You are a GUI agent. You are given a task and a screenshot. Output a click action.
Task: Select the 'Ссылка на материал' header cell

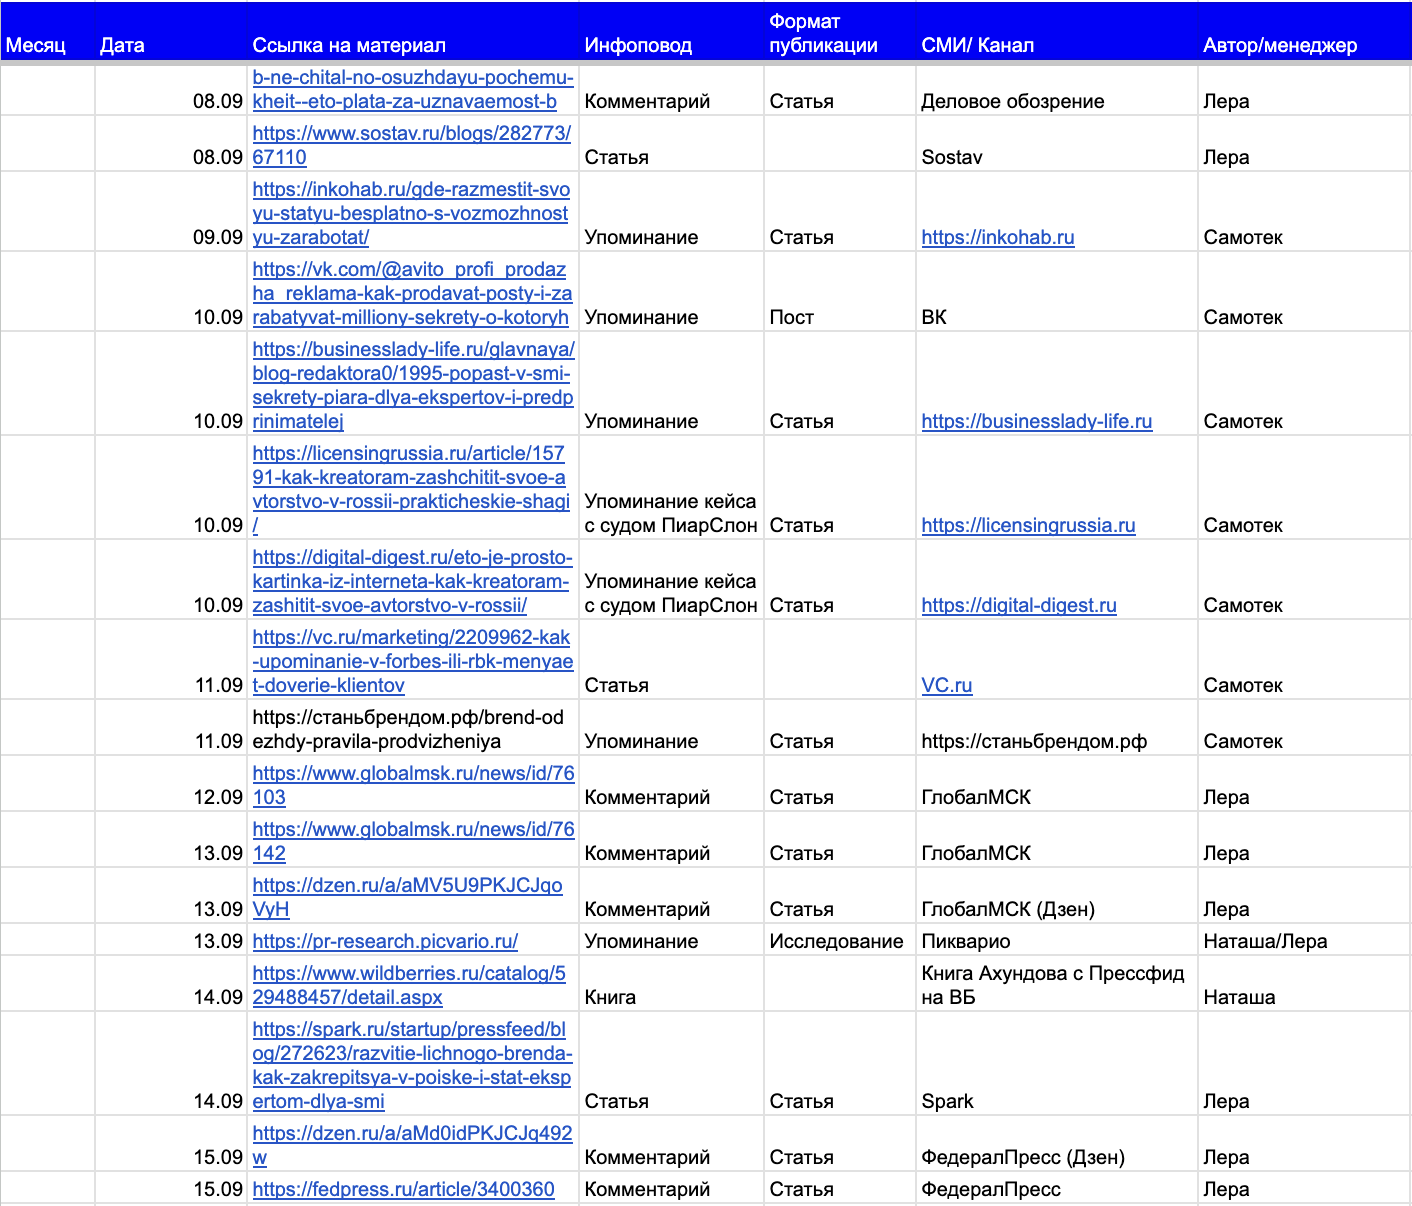[413, 33]
